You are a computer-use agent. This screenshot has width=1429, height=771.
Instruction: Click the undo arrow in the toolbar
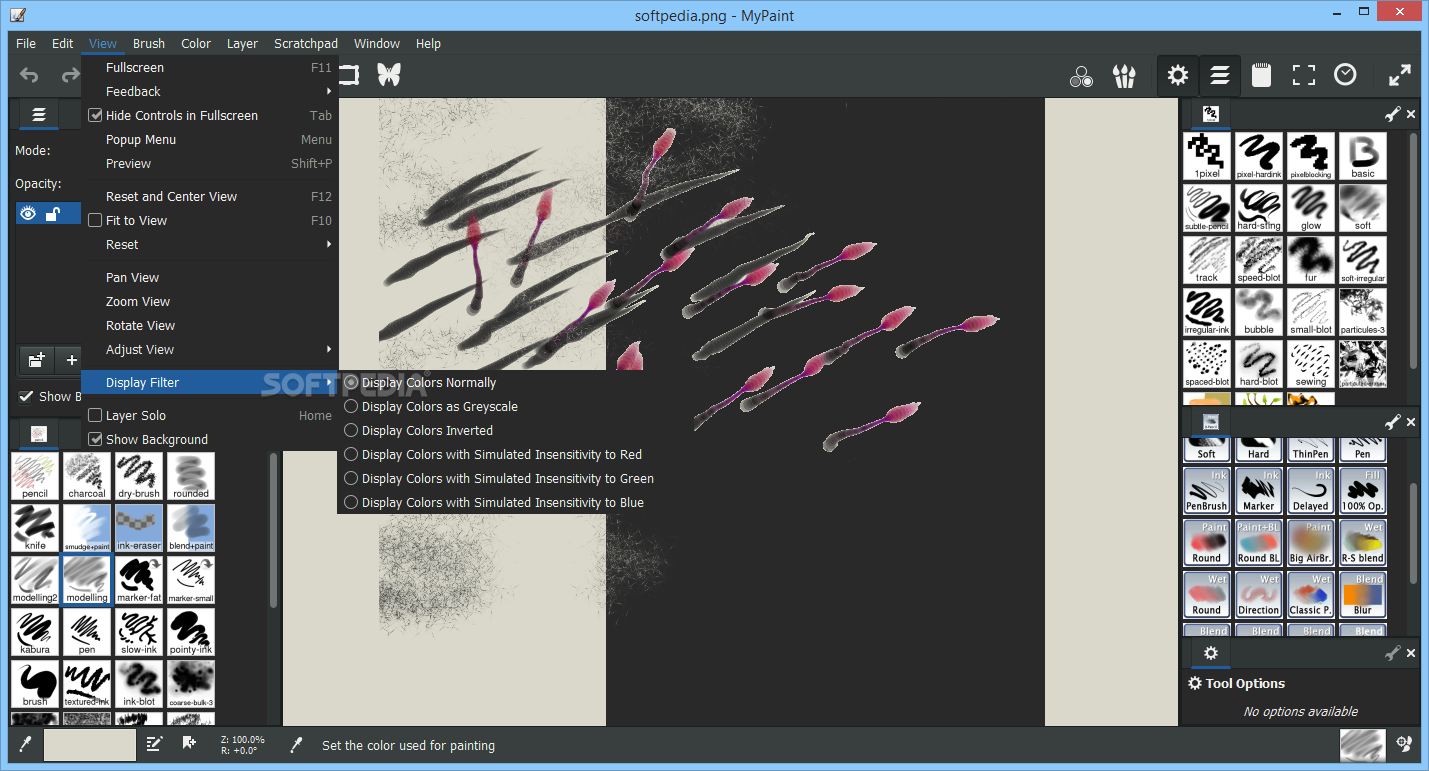coord(29,75)
